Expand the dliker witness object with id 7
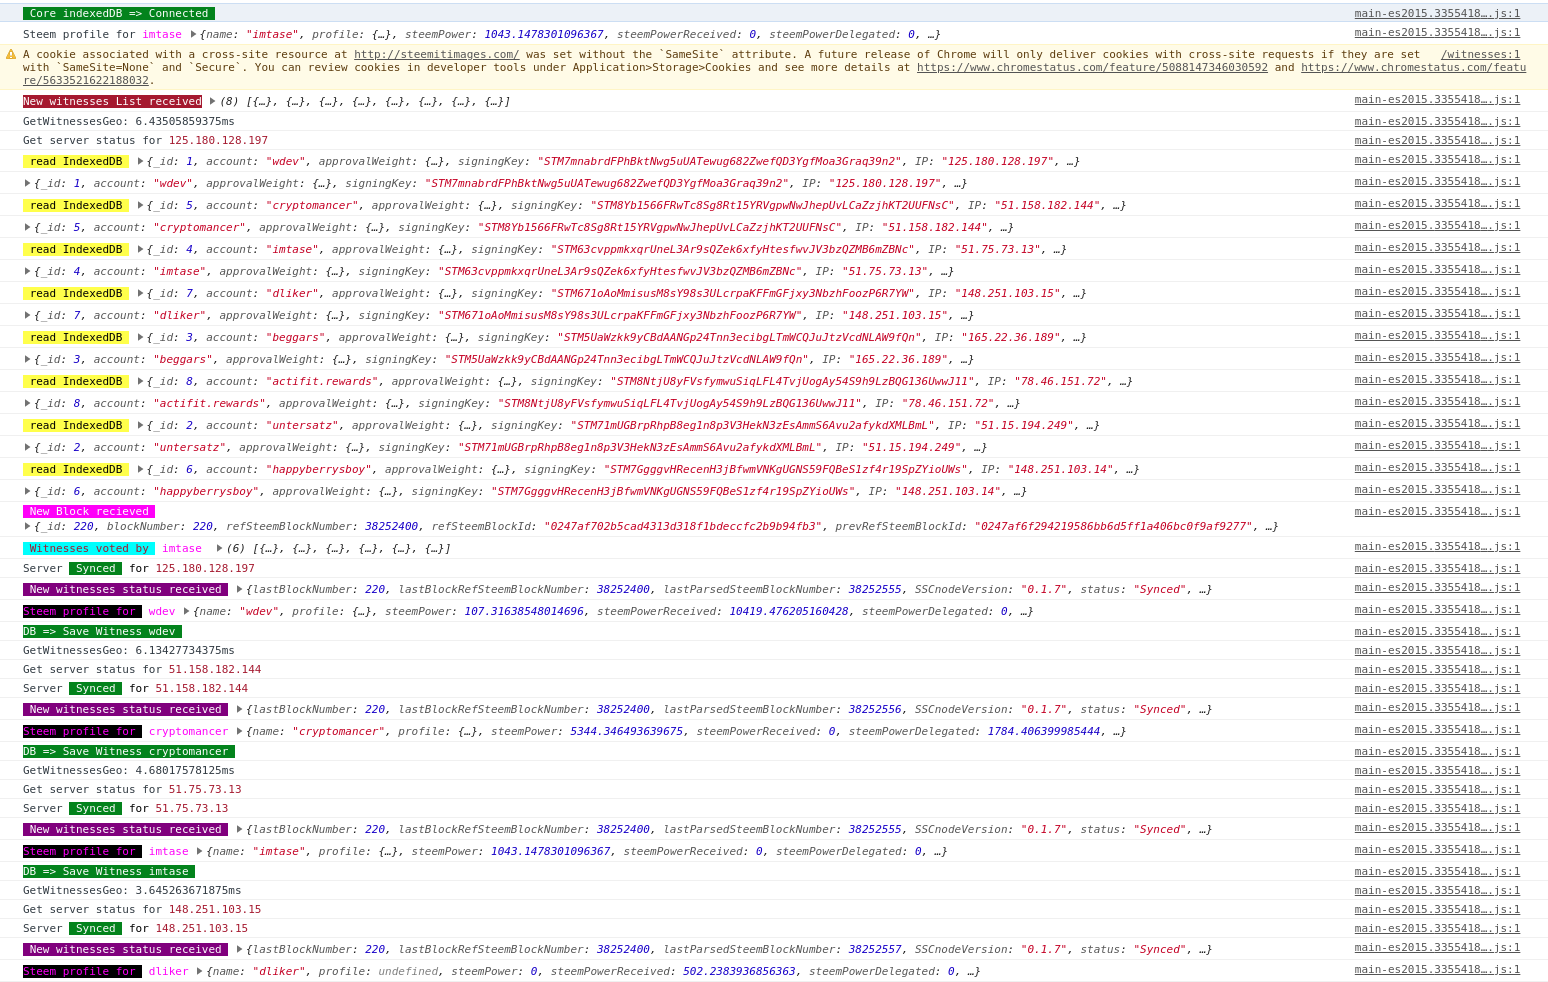 click(27, 315)
